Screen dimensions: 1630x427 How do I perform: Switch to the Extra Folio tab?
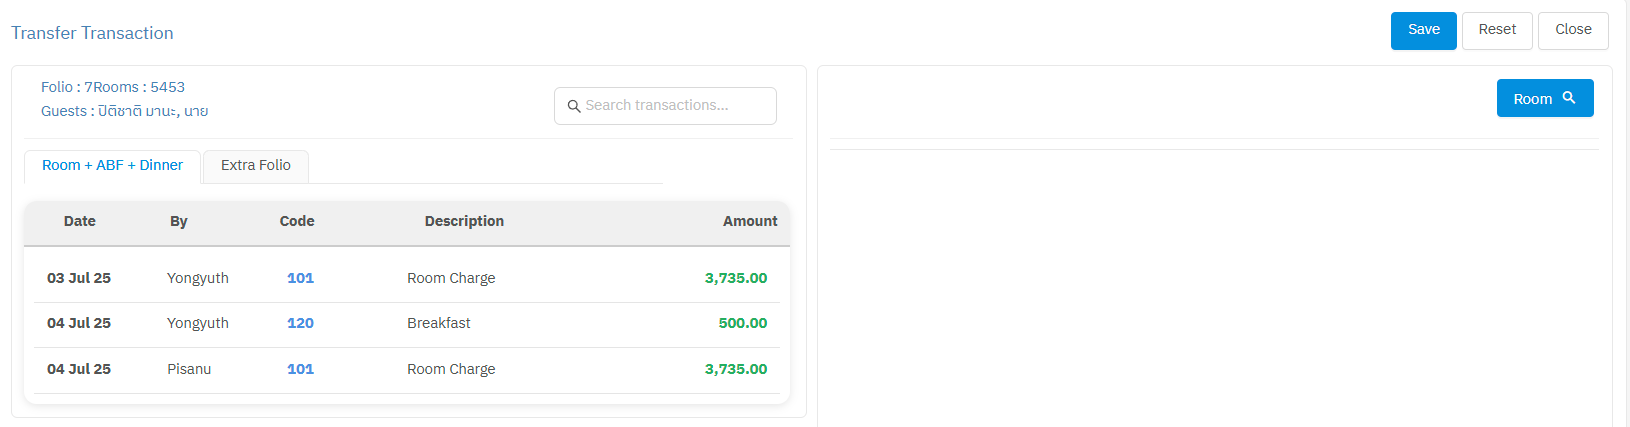256,166
